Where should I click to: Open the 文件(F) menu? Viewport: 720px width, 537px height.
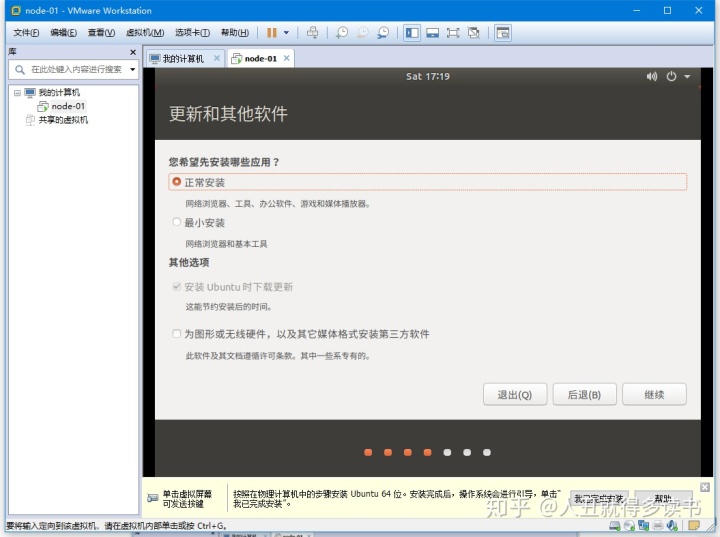pyautogui.click(x=26, y=33)
